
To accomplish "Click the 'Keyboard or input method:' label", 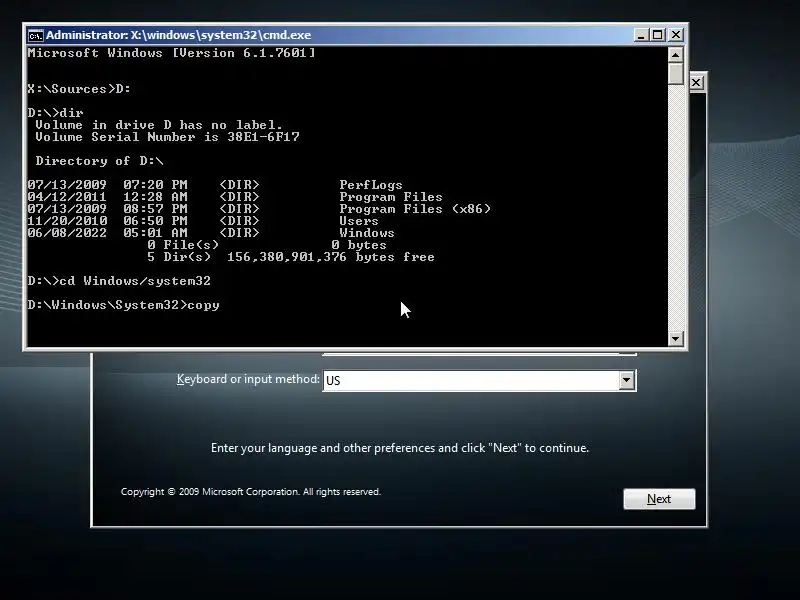I will click(x=248, y=379).
